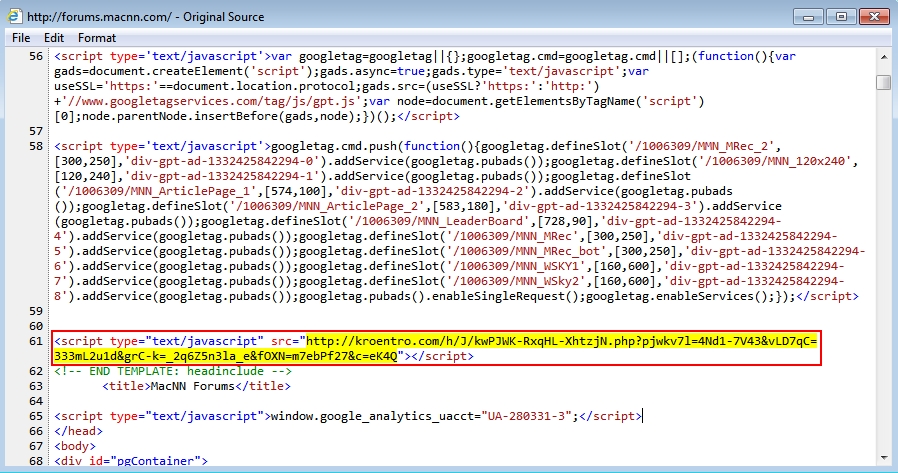Click the 'MacNN Forums' title text
Screen dimensions: 898x473
point(193,386)
